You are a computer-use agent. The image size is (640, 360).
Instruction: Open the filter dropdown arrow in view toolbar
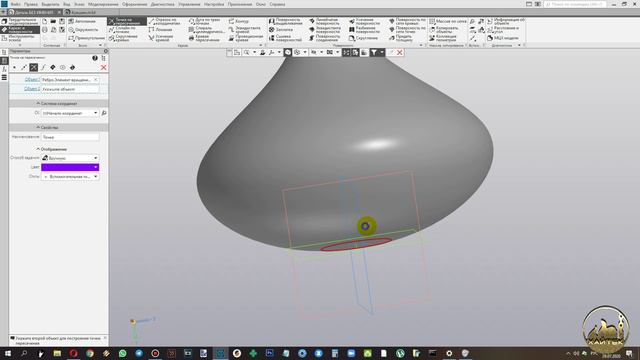[x=382, y=52]
